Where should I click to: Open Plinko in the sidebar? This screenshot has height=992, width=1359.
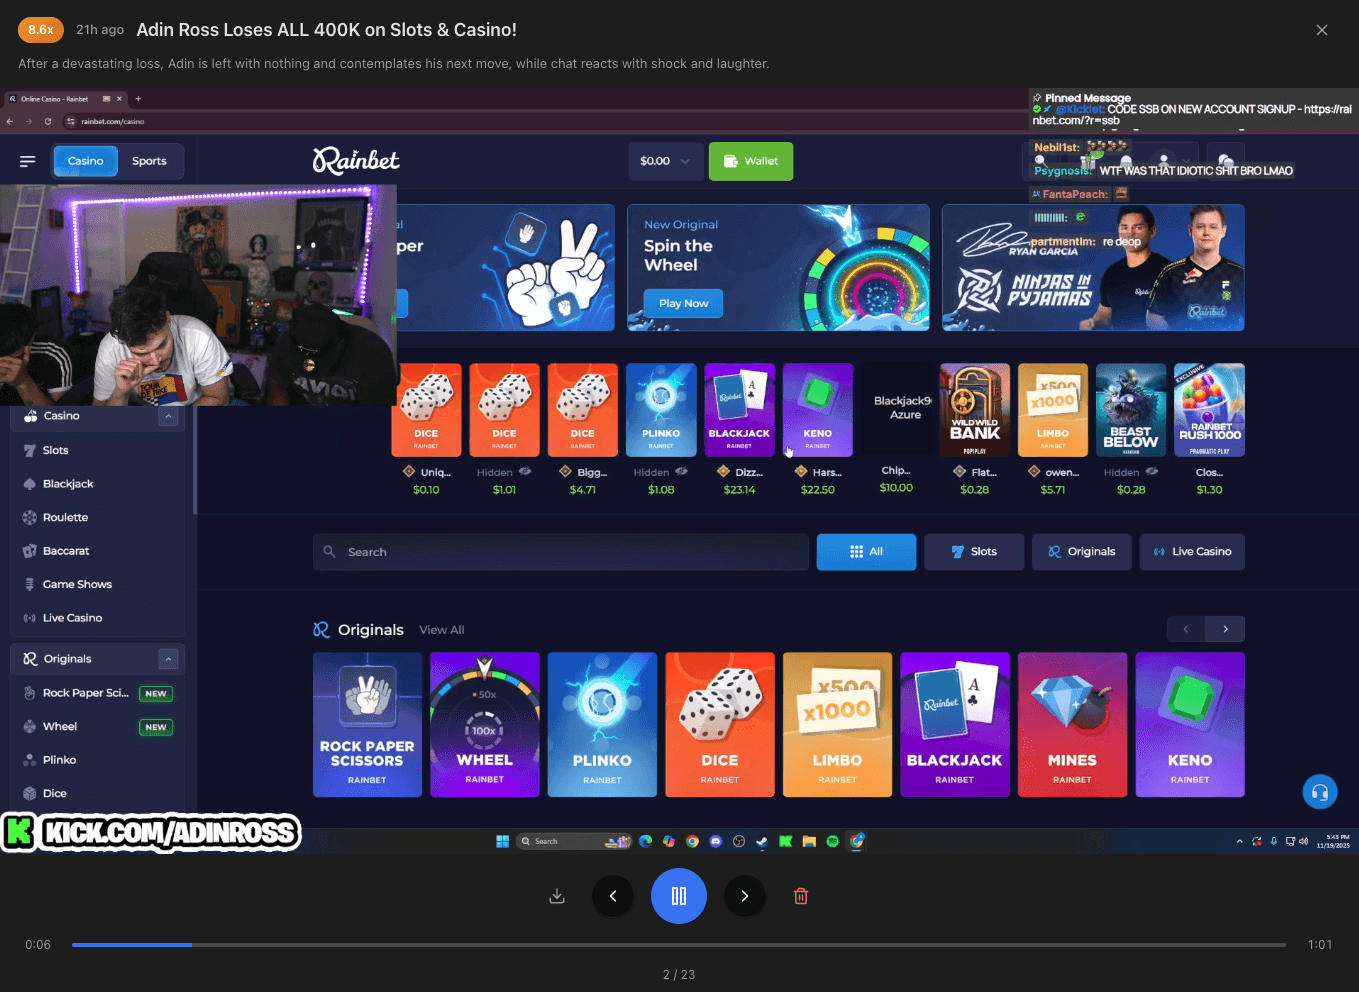[x=59, y=760]
